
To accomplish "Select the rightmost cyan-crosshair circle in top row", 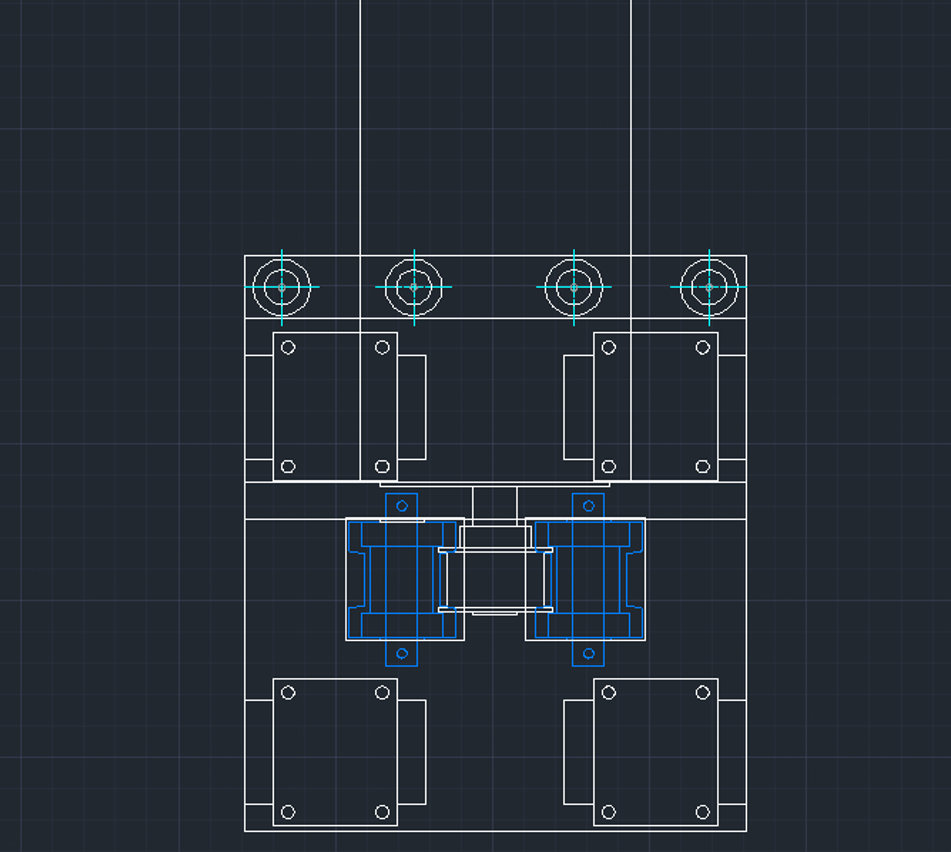I will 709,287.
